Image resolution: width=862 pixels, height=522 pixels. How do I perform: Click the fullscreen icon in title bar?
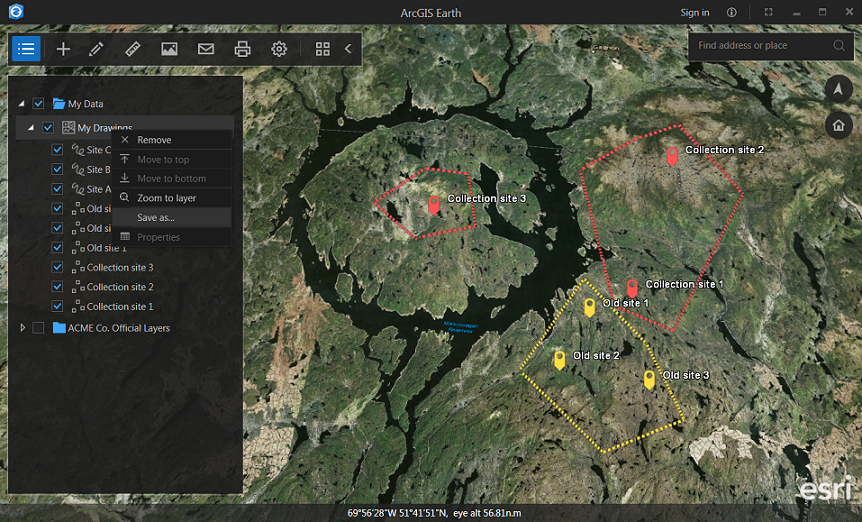tap(769, 12)
